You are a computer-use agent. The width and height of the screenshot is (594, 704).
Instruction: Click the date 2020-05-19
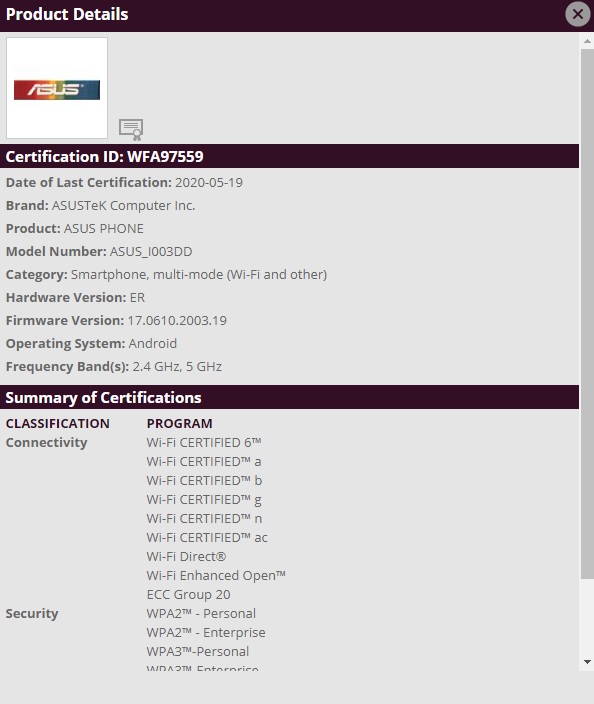(x=209, y=183)
